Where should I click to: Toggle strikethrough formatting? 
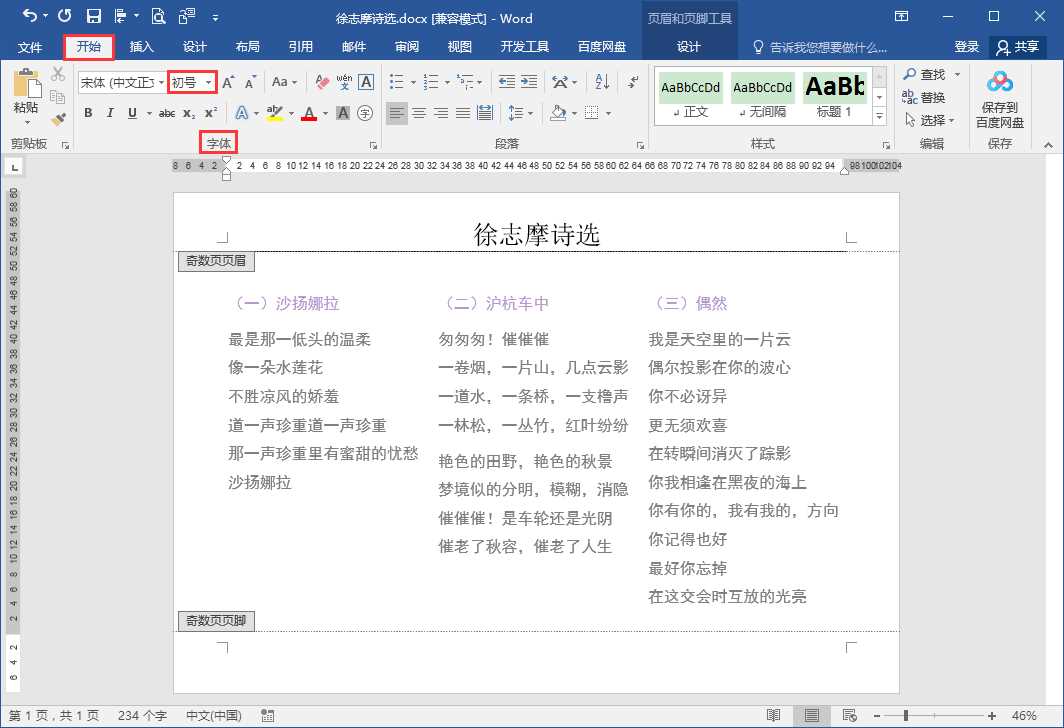(x=167, y=112)
